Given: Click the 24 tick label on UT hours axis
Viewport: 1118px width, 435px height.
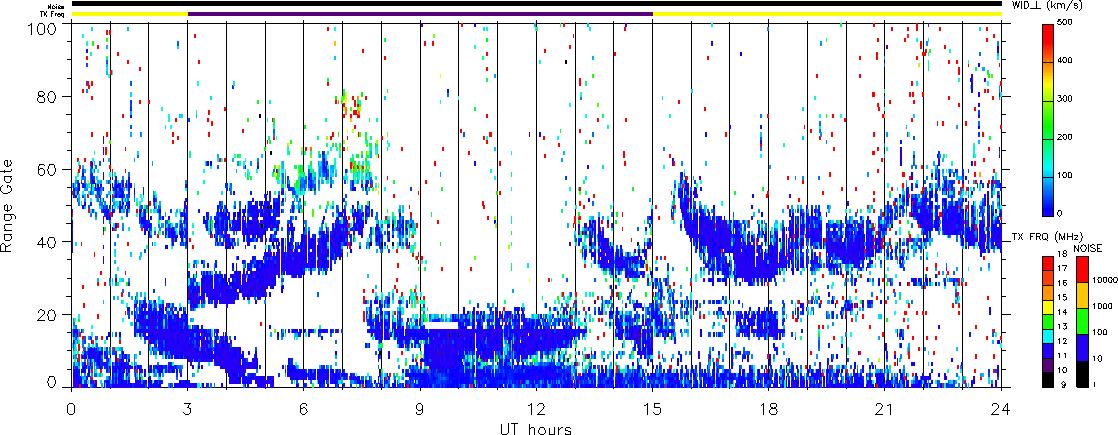Looking at the screenshot, I should tap(1001, 410).
